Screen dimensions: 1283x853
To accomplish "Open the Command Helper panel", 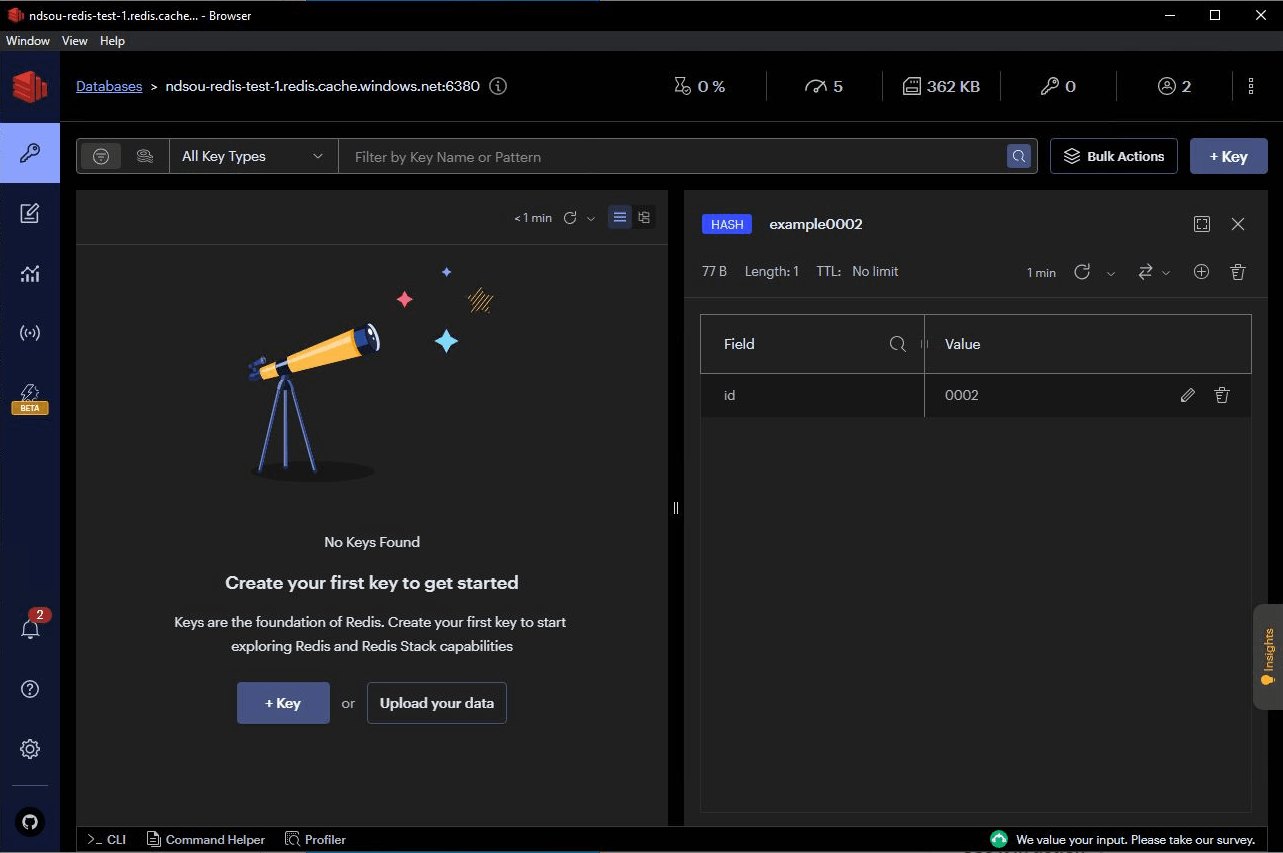I will (x=206, y=840).
